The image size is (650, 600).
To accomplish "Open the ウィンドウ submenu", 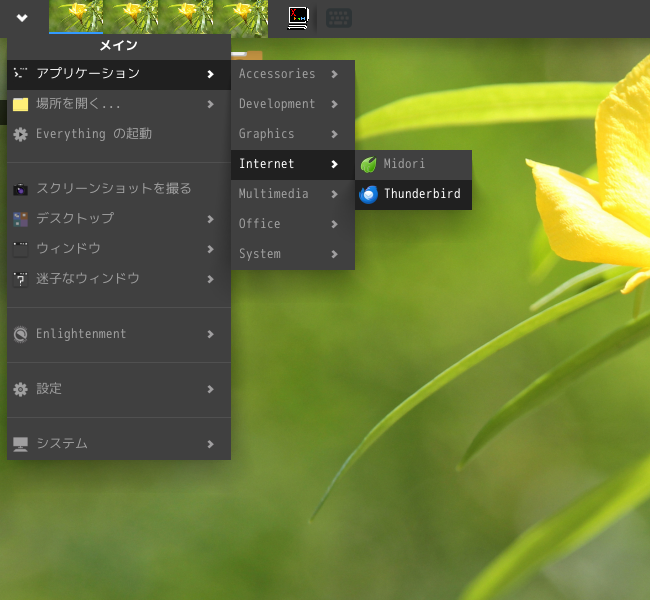I will click(119, 249).
